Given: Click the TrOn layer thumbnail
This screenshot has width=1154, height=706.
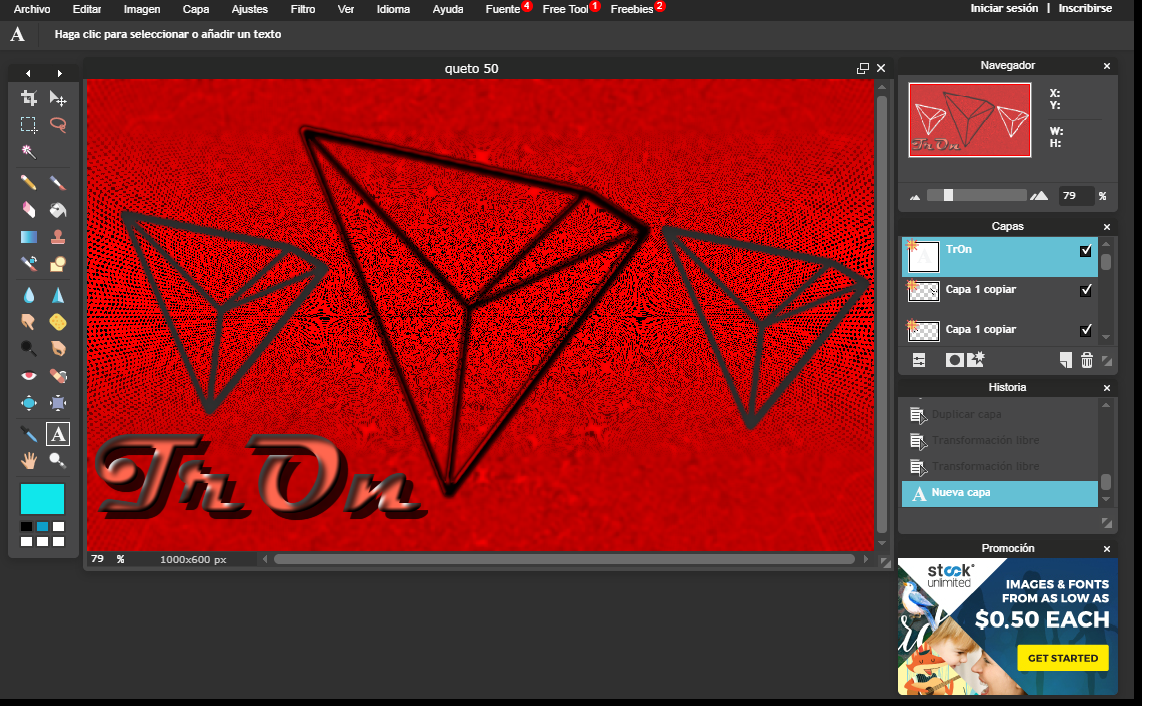Looking at the screenshot, I should point(924,257).
